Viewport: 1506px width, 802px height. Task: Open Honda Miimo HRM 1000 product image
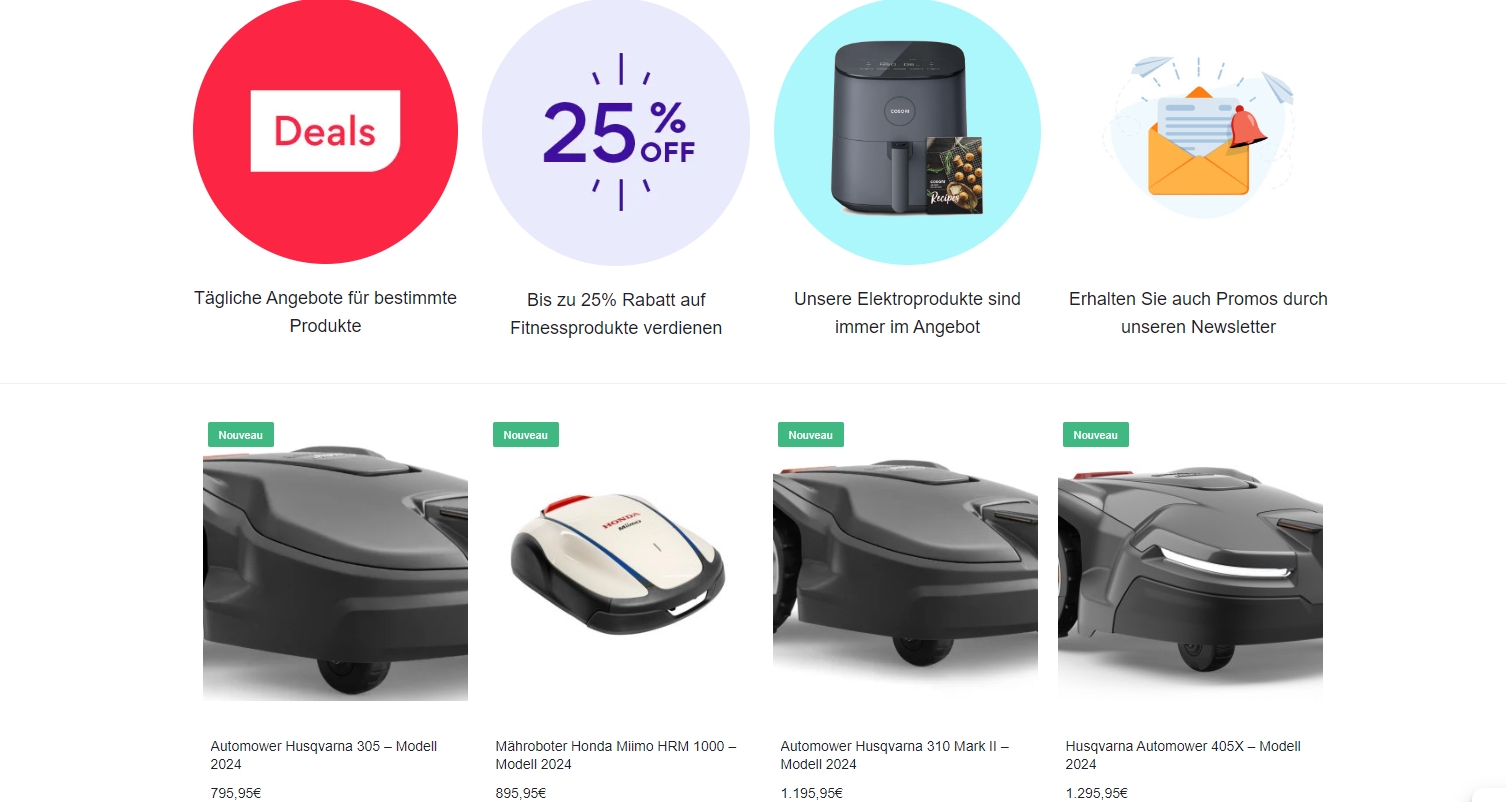[620, 568]
